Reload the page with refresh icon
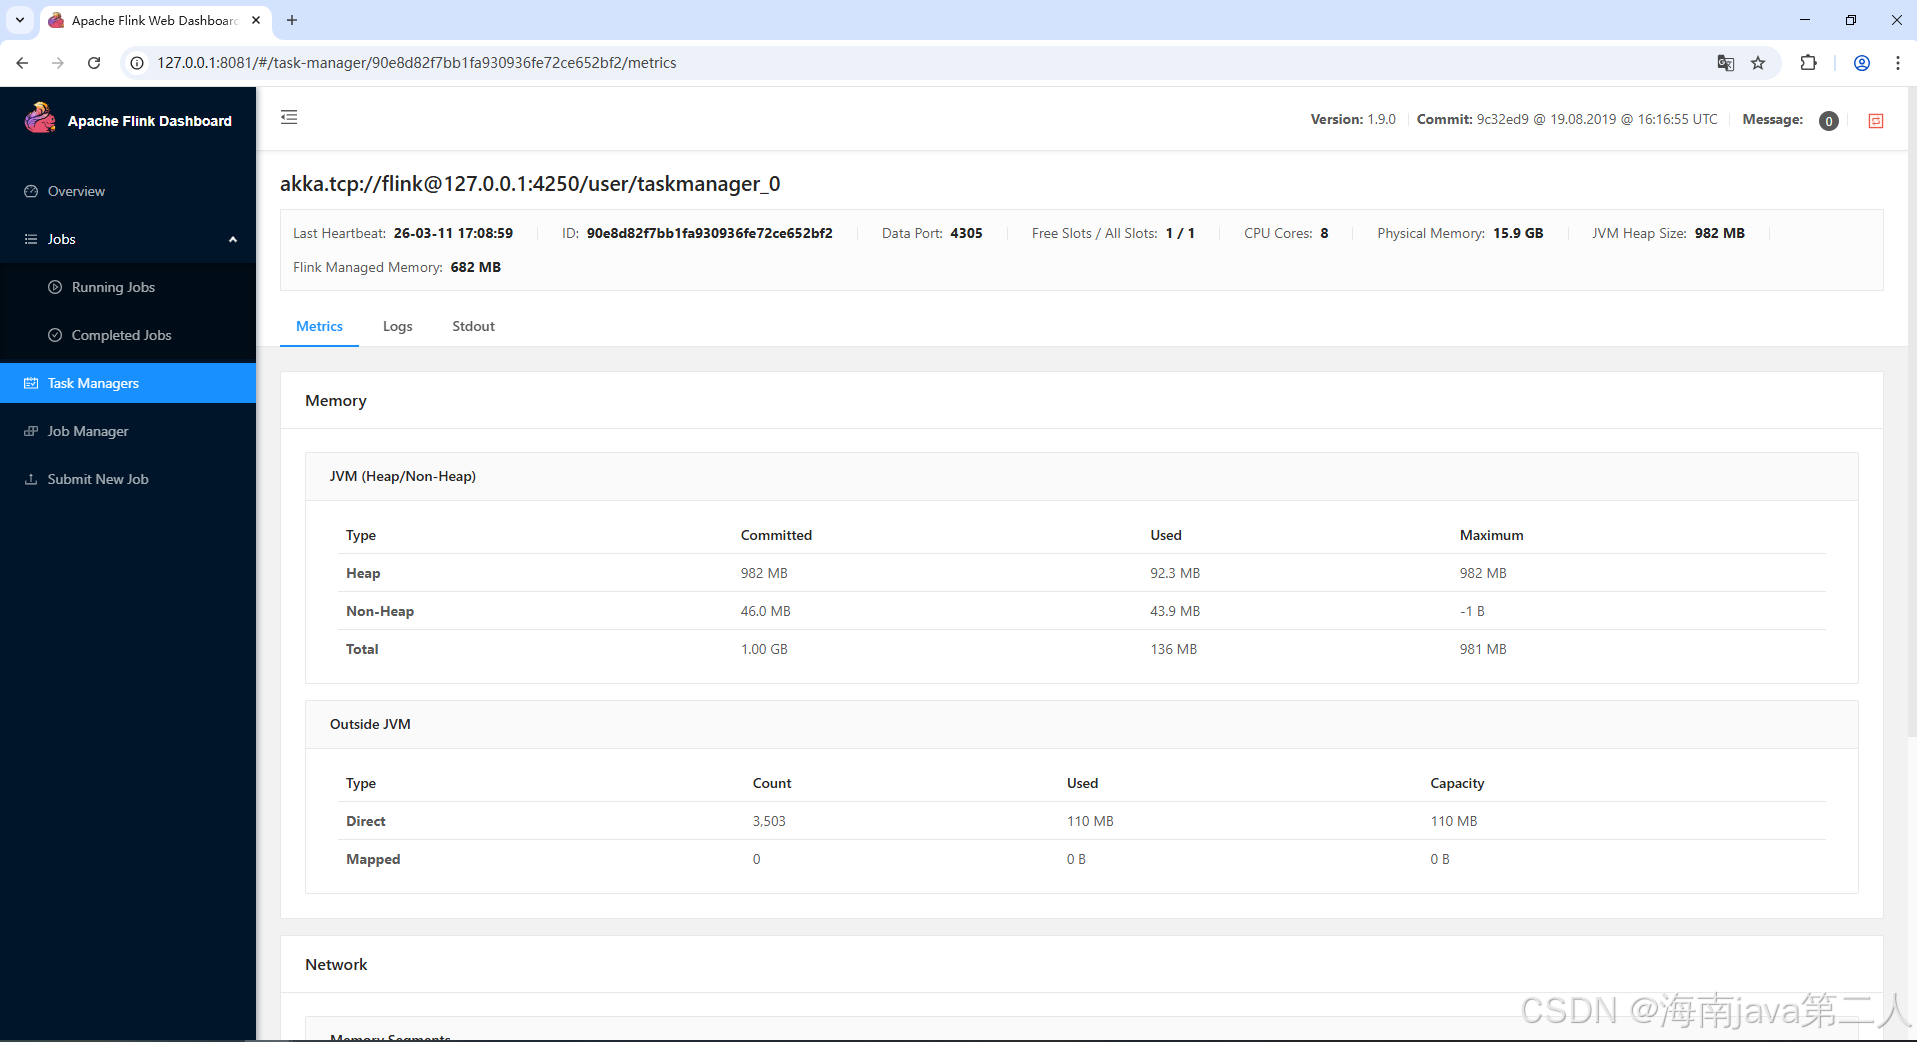 [x=94, y=63]
